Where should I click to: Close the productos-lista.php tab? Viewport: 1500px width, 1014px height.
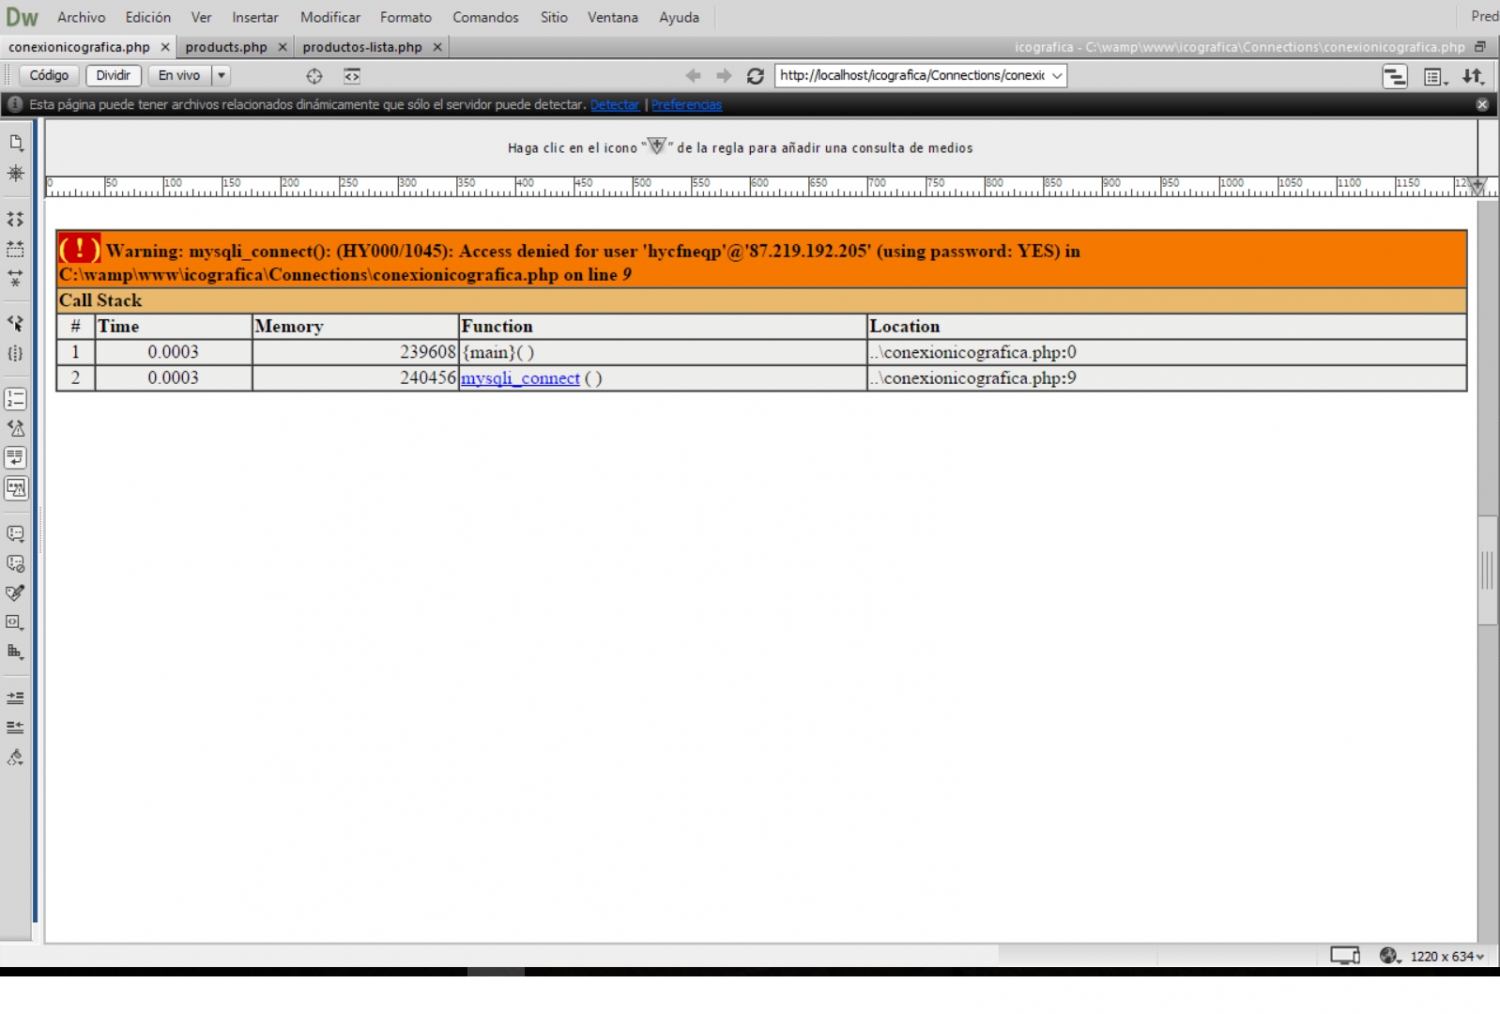click(x=437, y=47)
